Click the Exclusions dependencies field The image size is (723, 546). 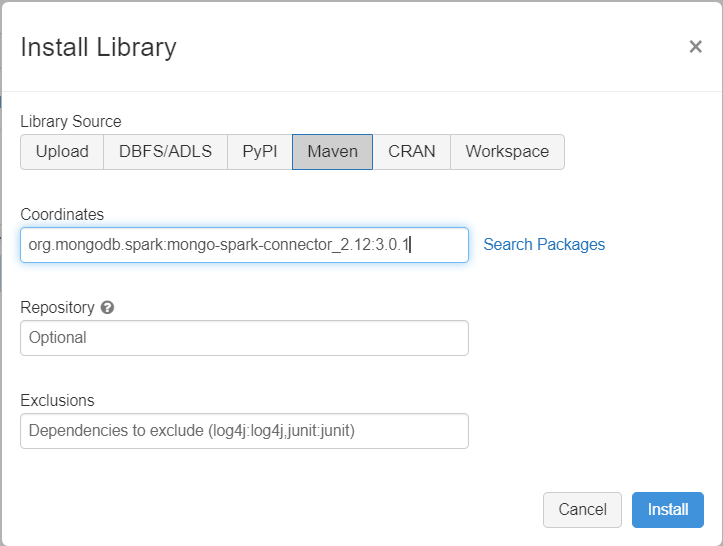[244, 431]
